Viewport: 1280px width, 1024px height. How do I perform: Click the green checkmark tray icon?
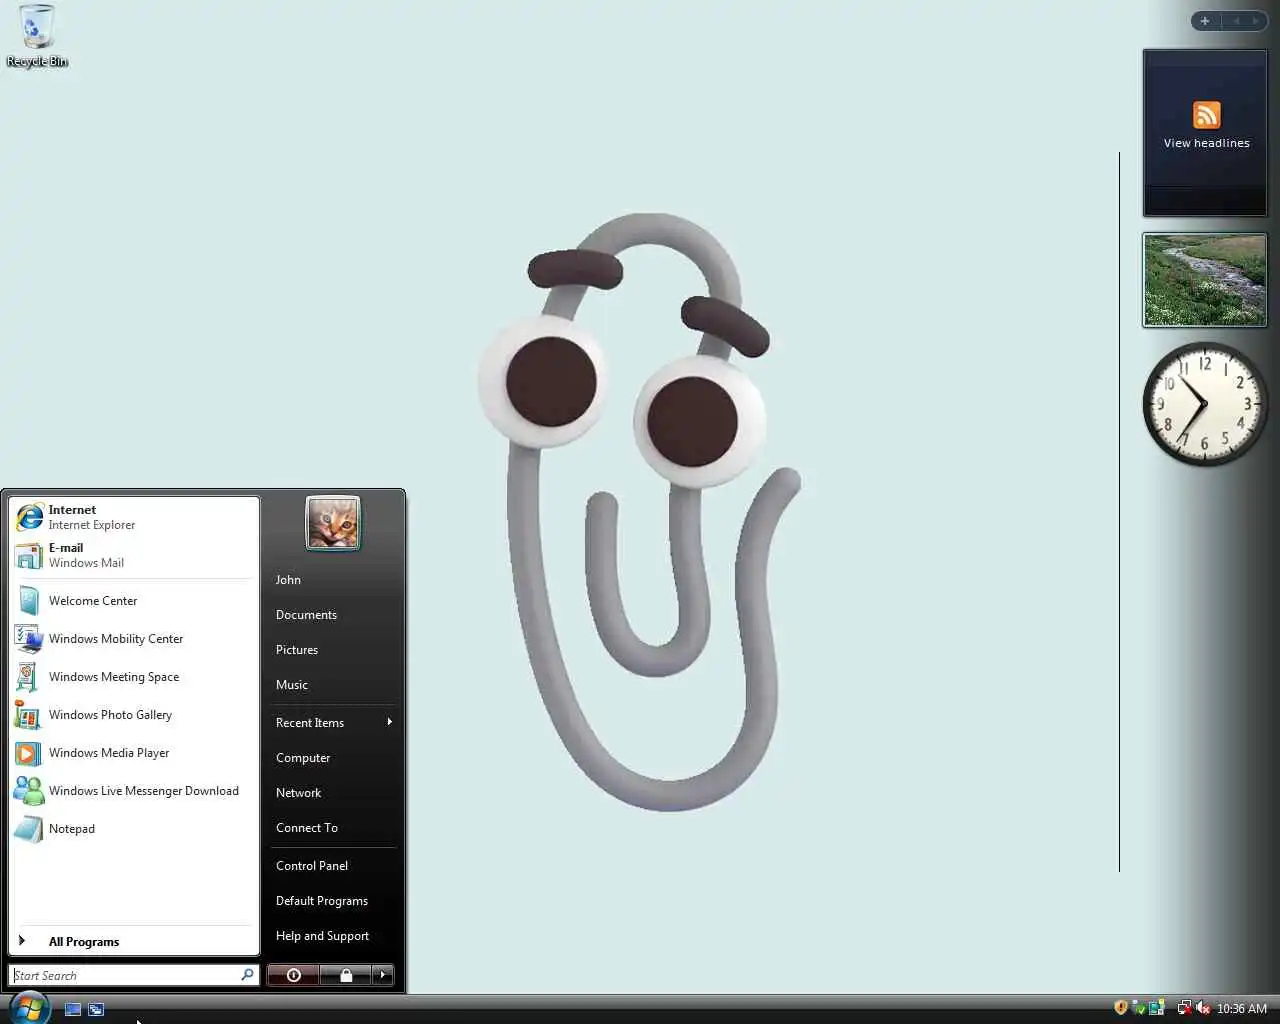1139,1008
